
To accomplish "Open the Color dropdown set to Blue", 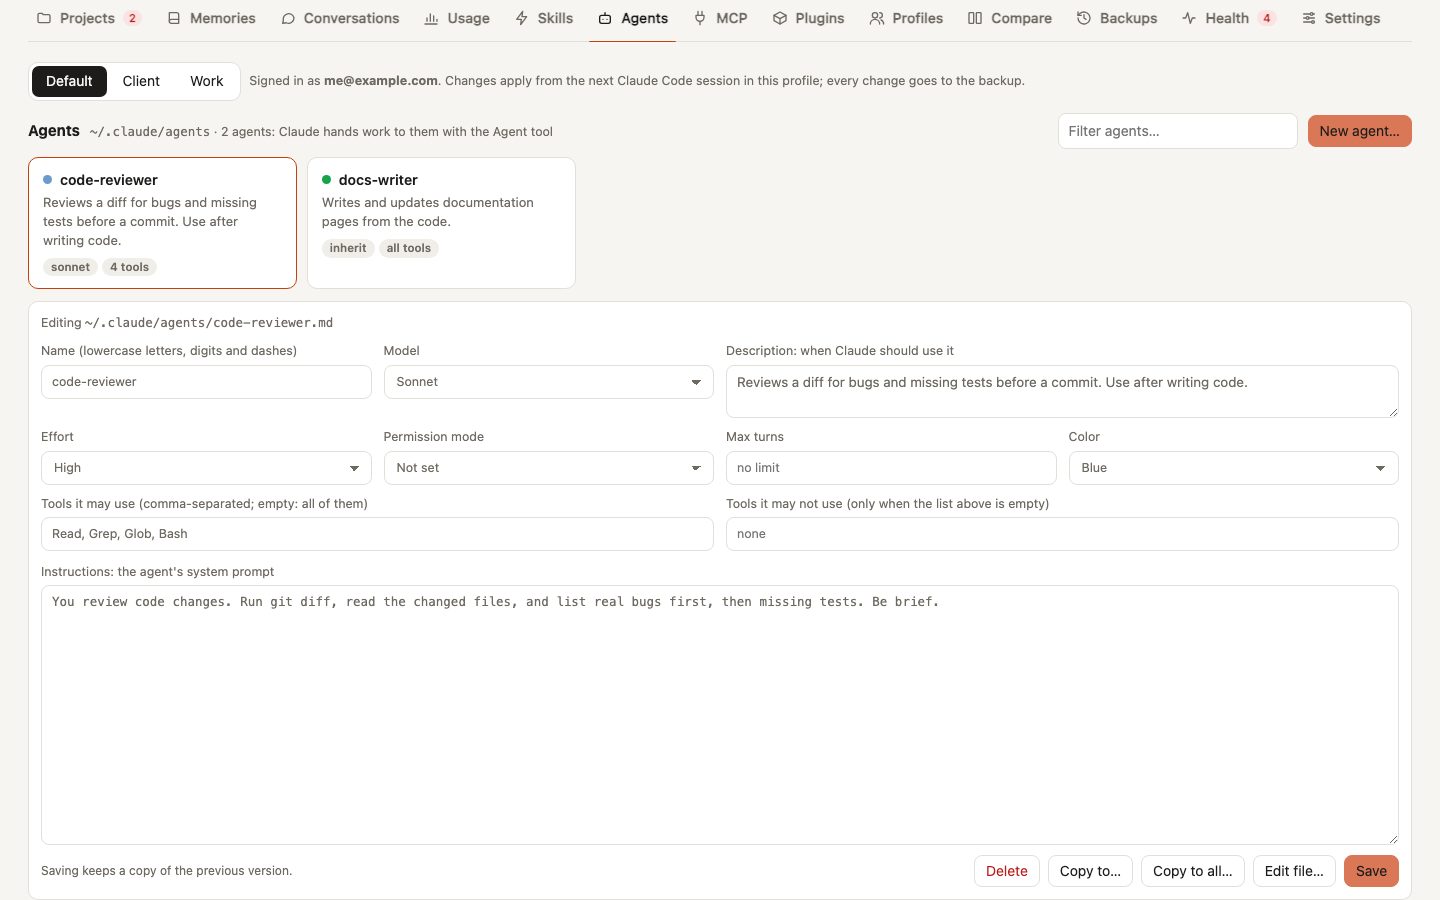I will [1233, 468].
